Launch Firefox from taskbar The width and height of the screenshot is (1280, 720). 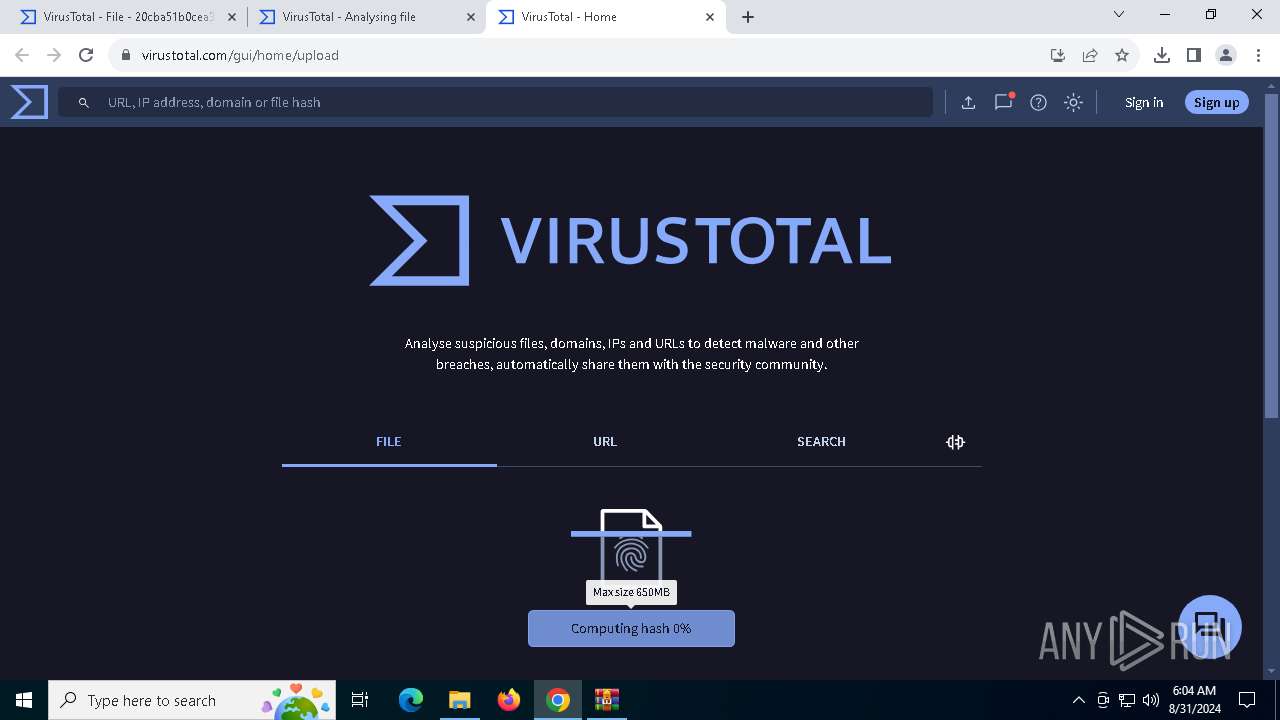[508, 700]
